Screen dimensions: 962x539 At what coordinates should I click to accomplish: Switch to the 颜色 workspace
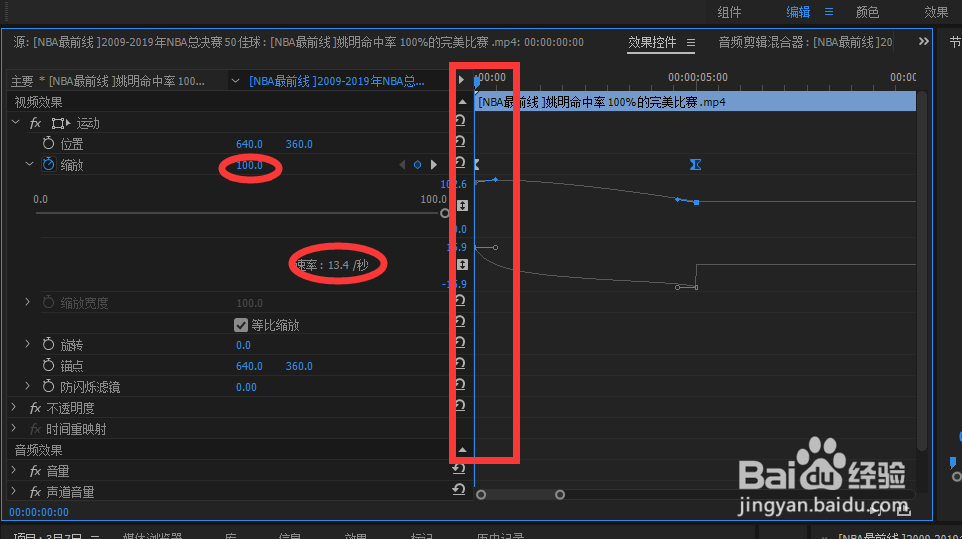(x=868, y=12)
